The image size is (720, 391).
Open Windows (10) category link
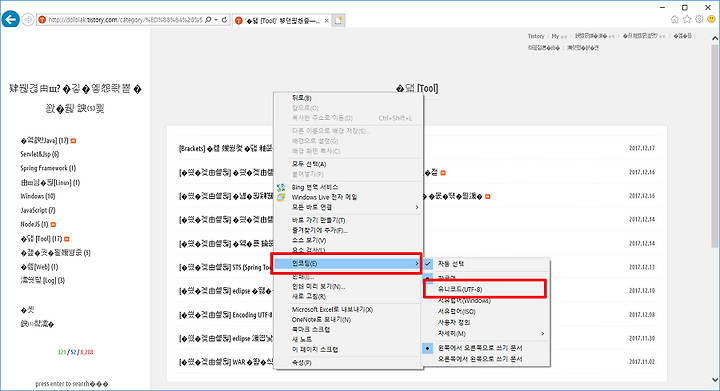(x=37, y=196)
